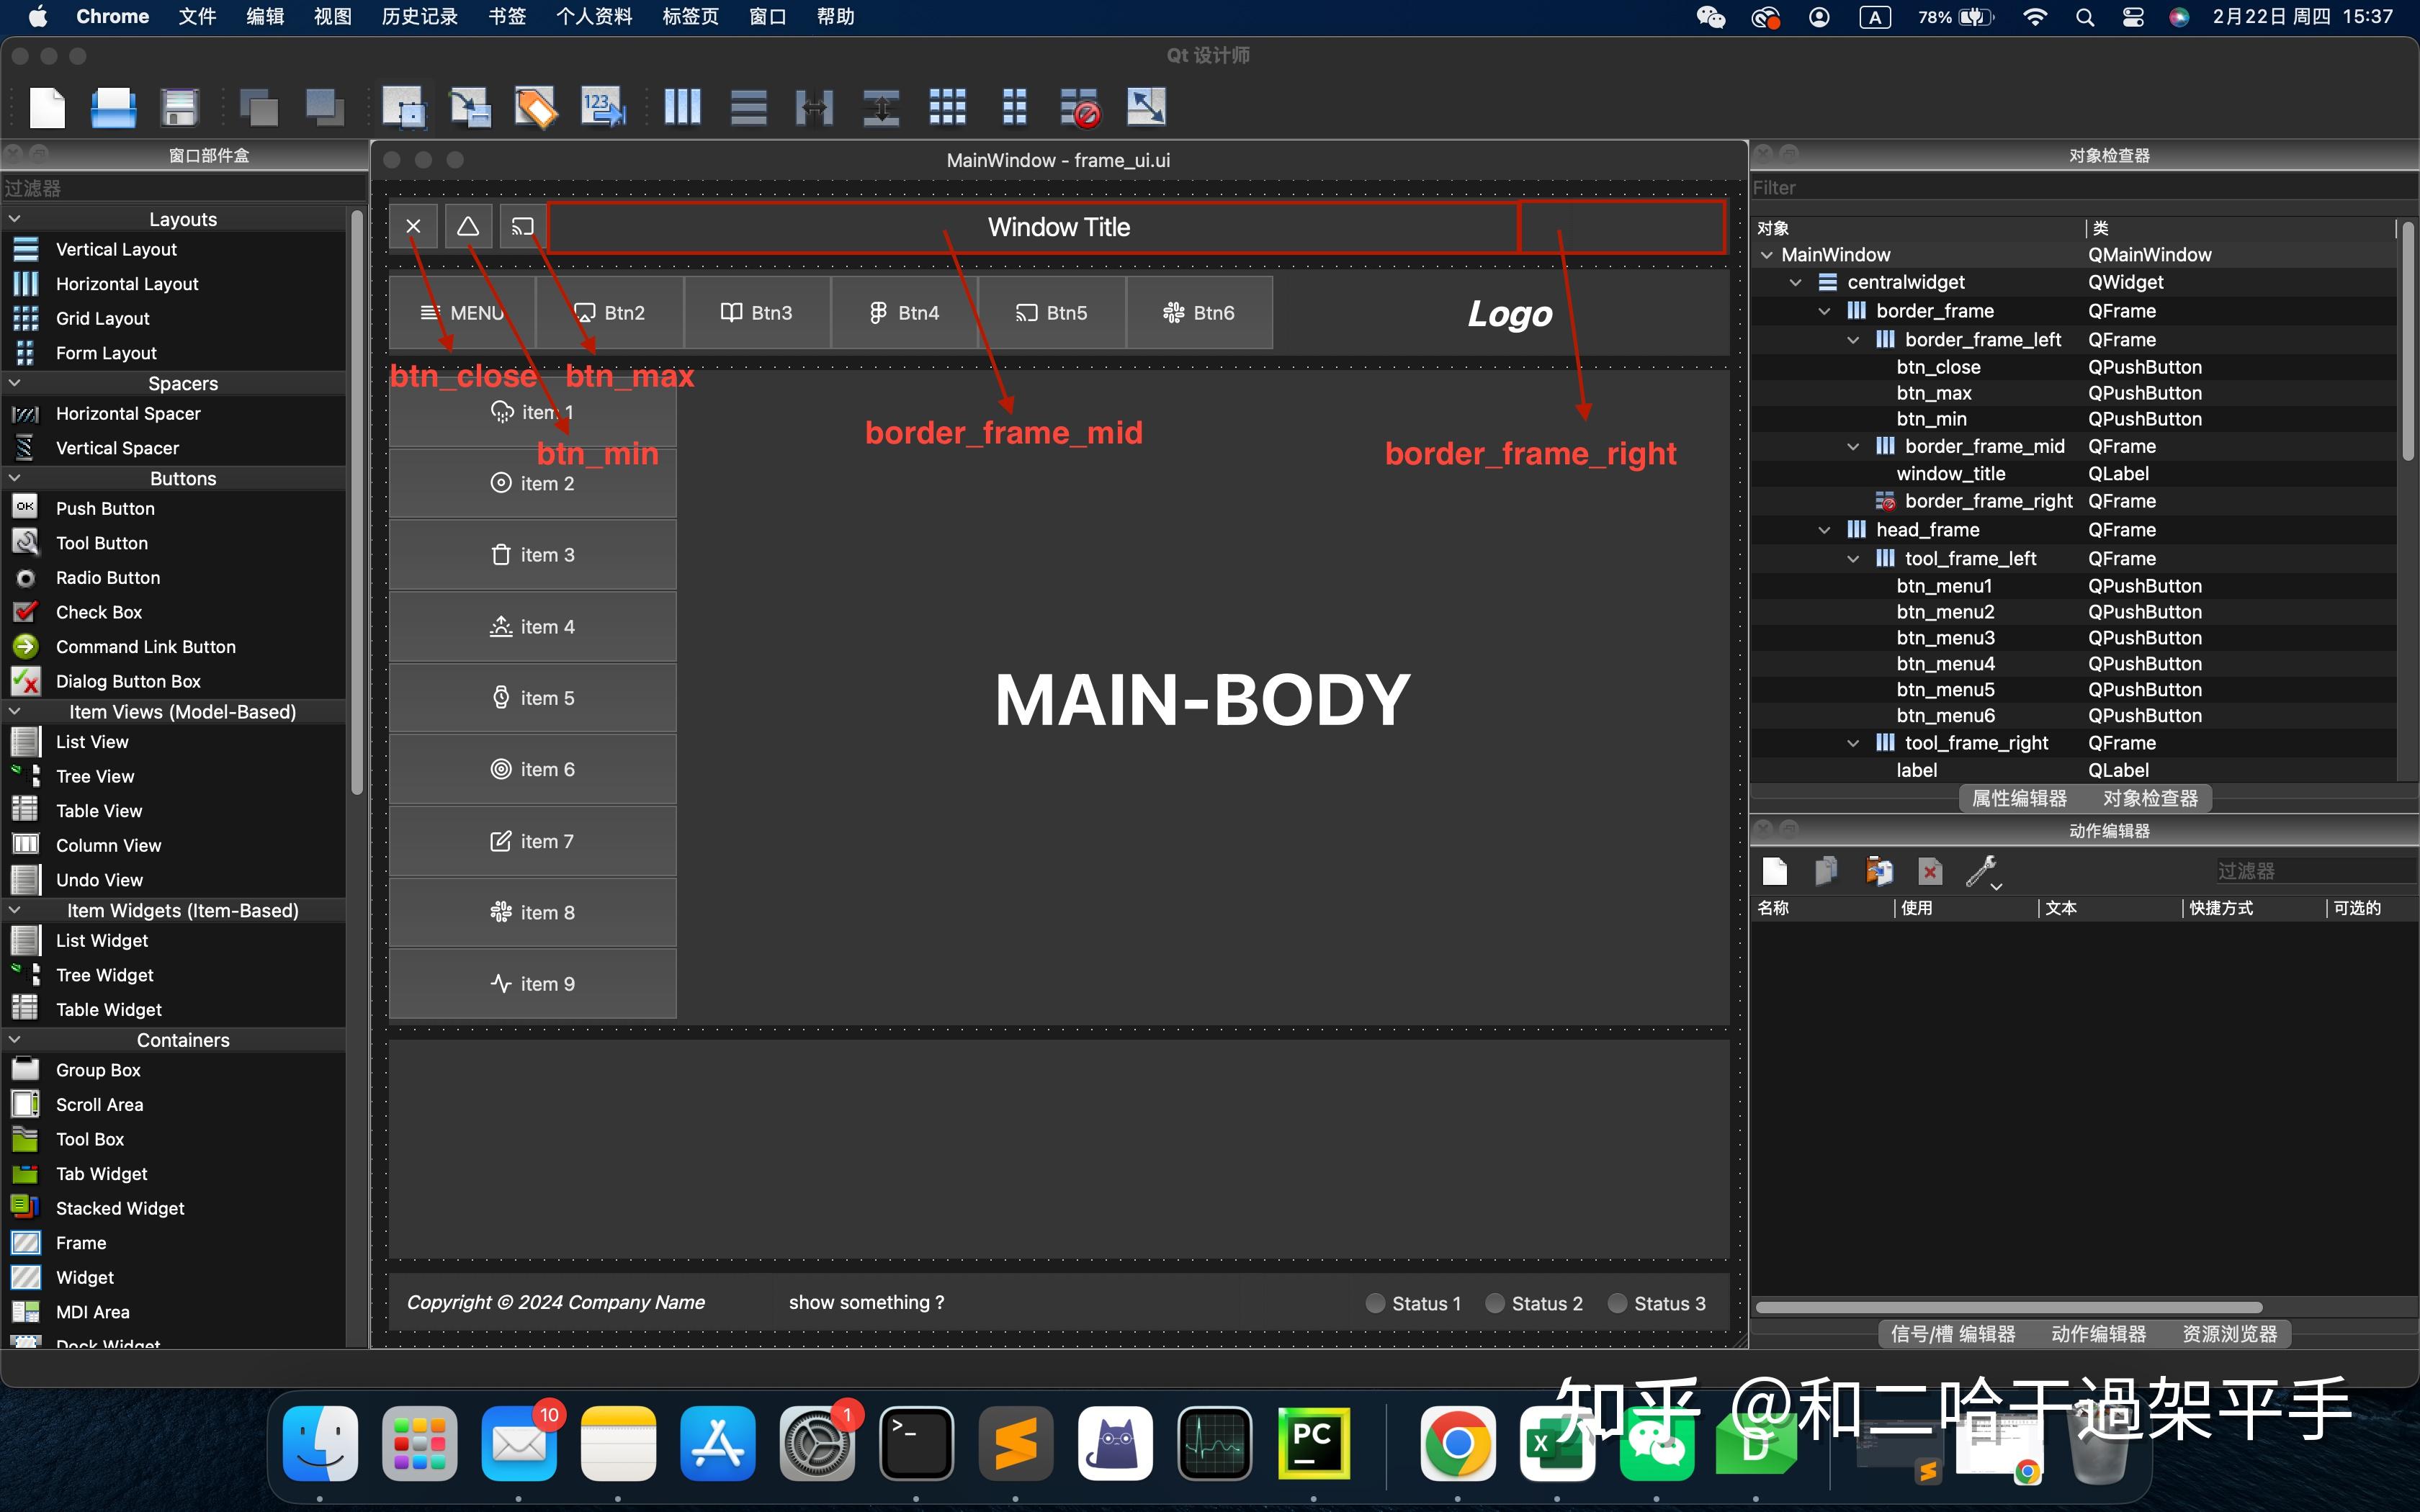Apply vertical layout from the toolbar
Viewport: 2420px width, 1512px height.
click(x=748, y=107)
